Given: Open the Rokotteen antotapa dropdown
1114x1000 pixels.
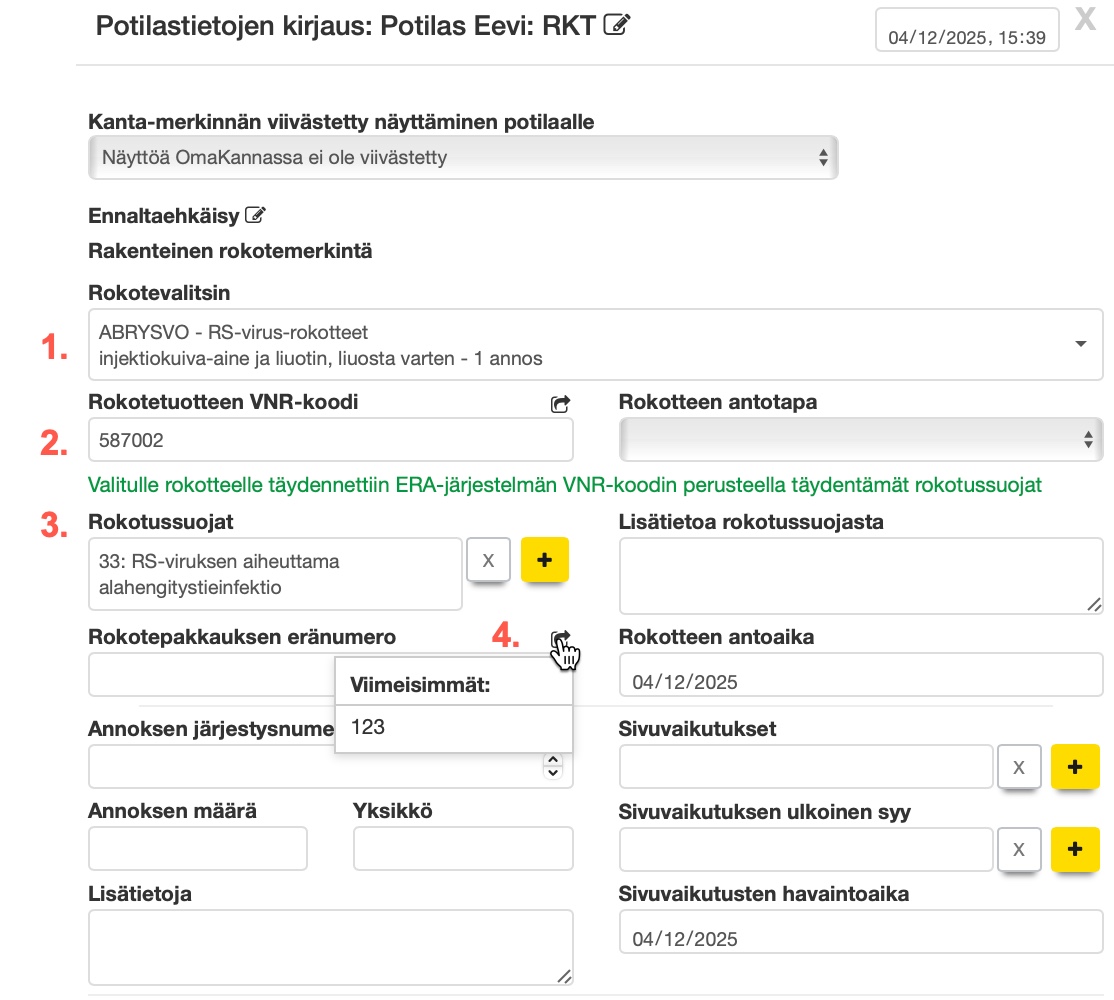Looking at the screenshot, I should (x=861, y=439).
